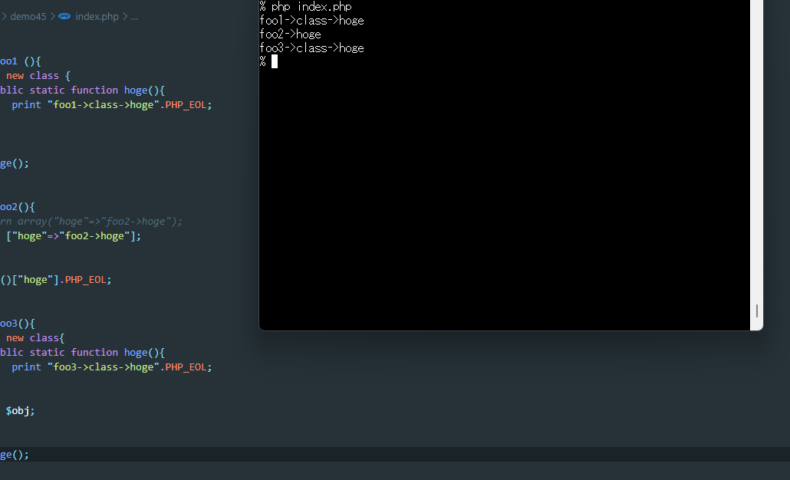Click the 'new class{' line under foo3
The image size is (790, 480).
coord(35,338)
